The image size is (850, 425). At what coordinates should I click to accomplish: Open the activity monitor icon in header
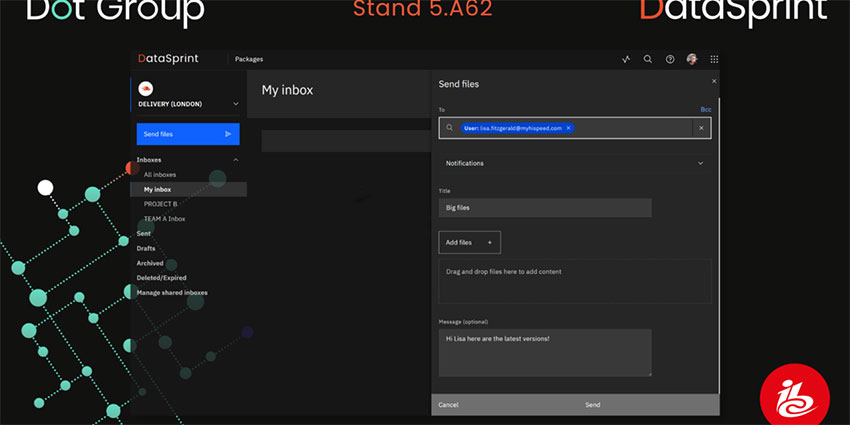(626, 59)
